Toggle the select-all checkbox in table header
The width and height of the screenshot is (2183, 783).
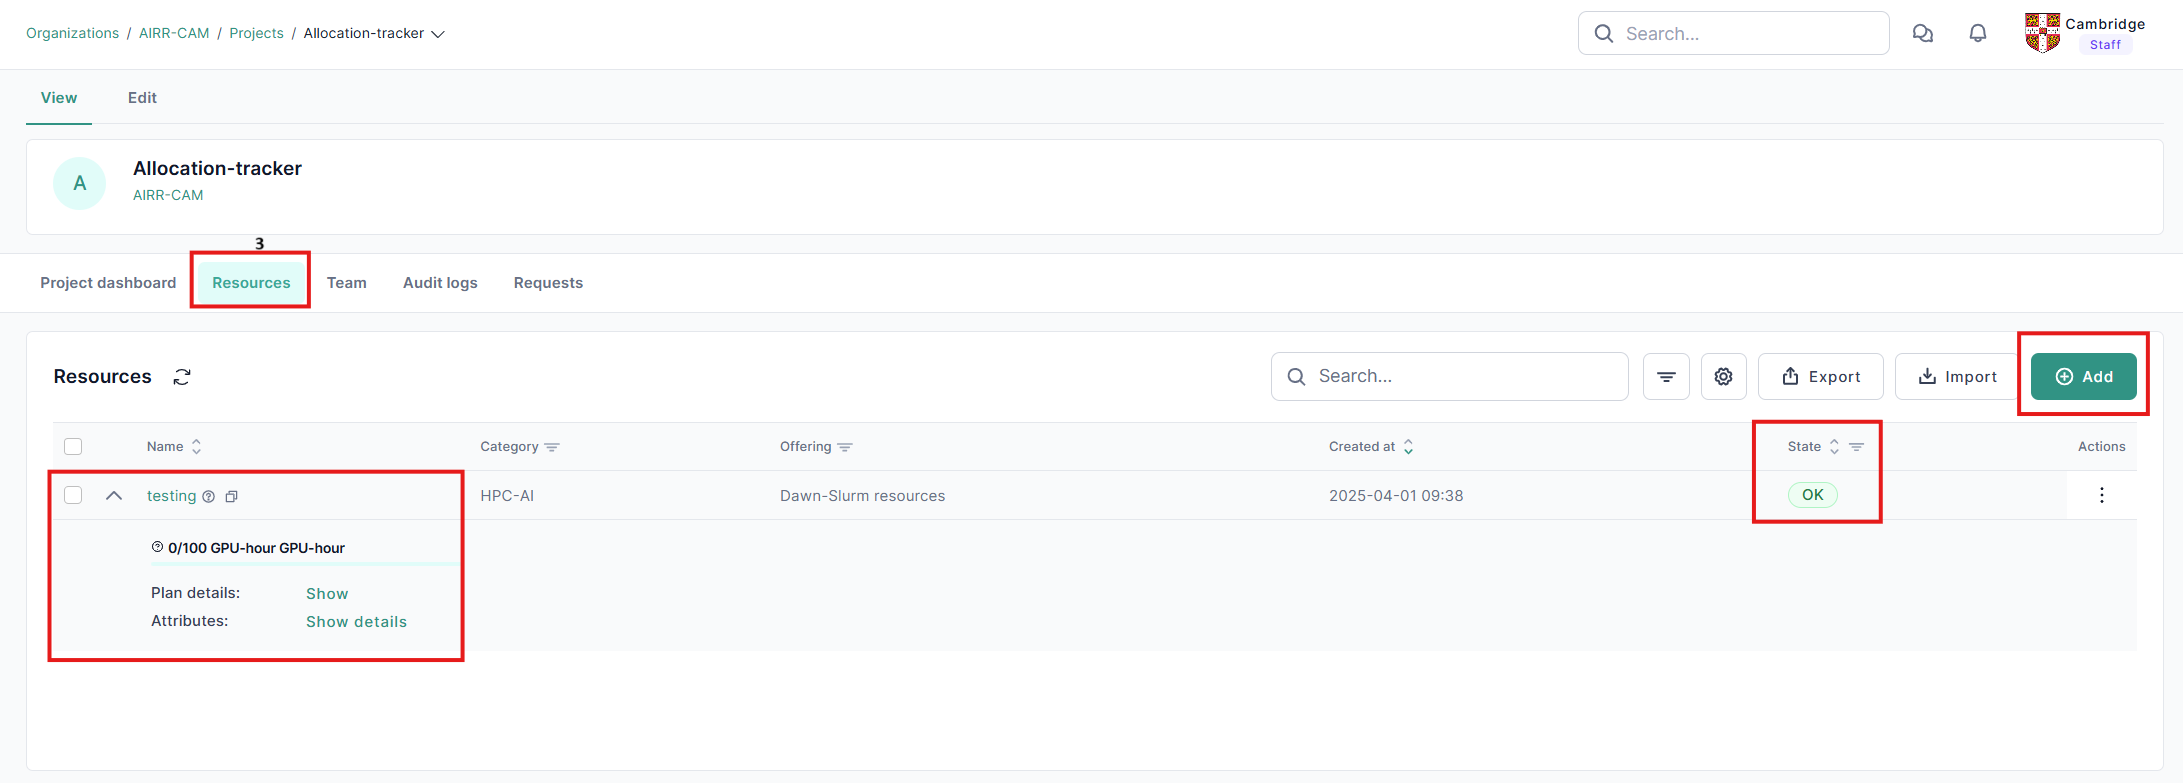click(x=73, y=447)
